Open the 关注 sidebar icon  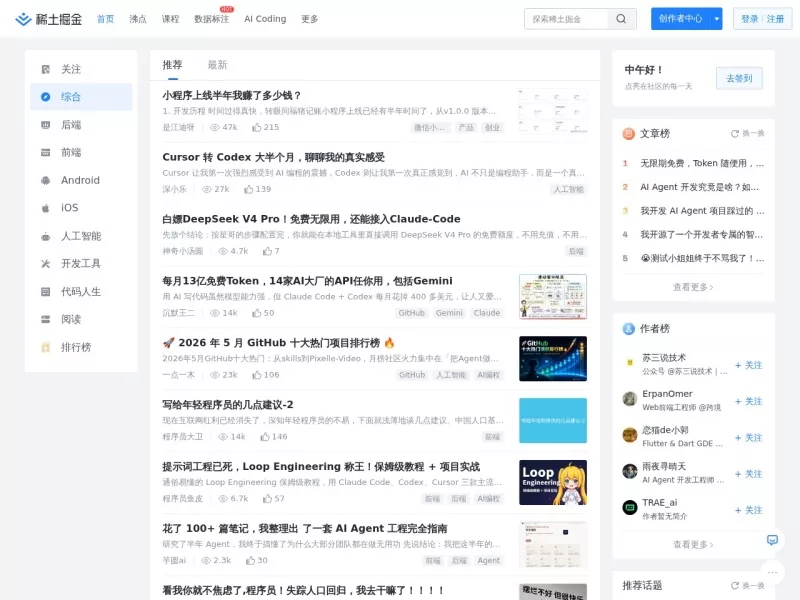pyautogui.click(x=45, y=69)
